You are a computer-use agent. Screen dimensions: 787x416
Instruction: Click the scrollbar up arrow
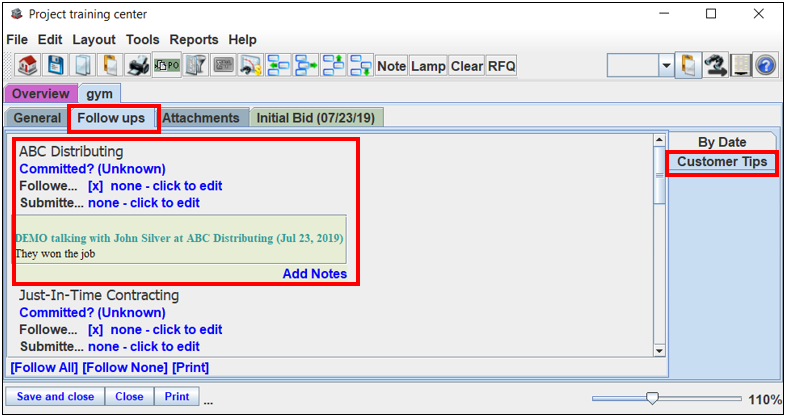[659, 140]
